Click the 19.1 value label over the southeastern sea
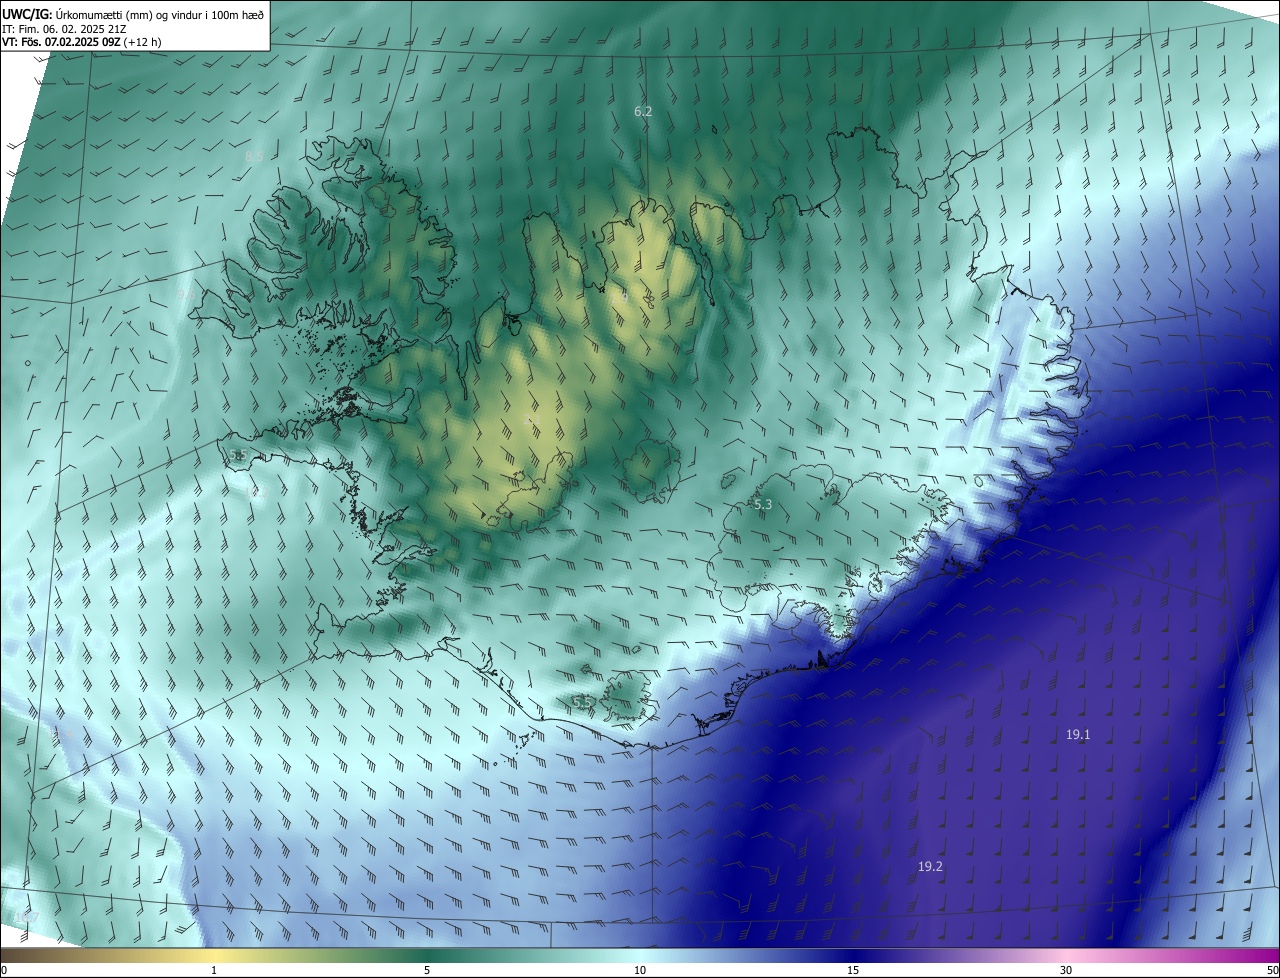The height and width of the screenshot is (978, 1280). pos(1078,735)
